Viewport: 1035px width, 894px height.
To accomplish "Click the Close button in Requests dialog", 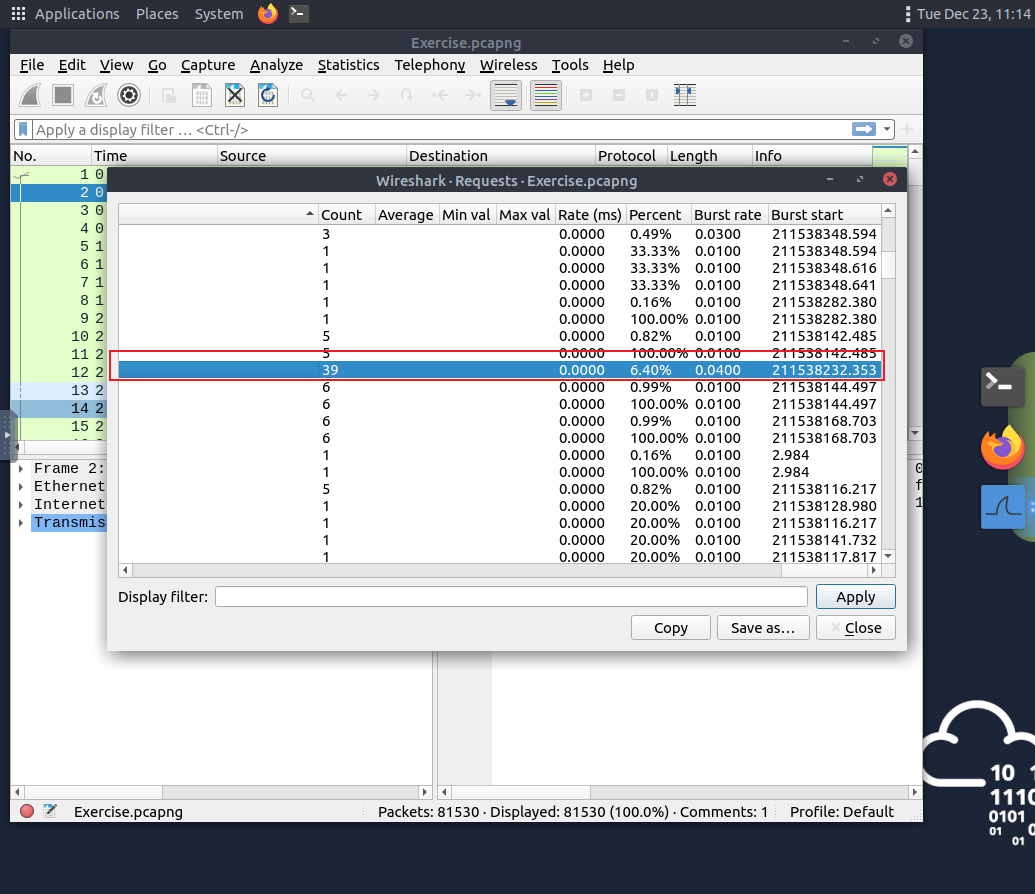I will coord(855,628).
